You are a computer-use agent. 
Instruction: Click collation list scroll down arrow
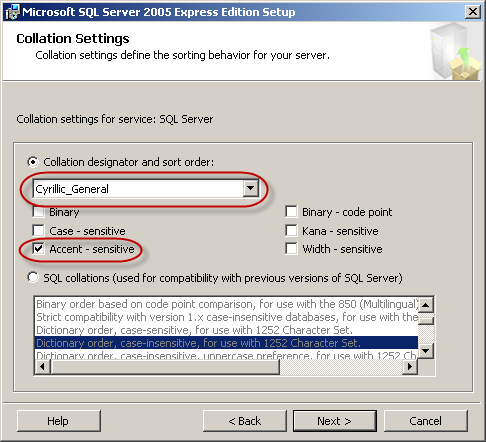(x=426, y=351)
